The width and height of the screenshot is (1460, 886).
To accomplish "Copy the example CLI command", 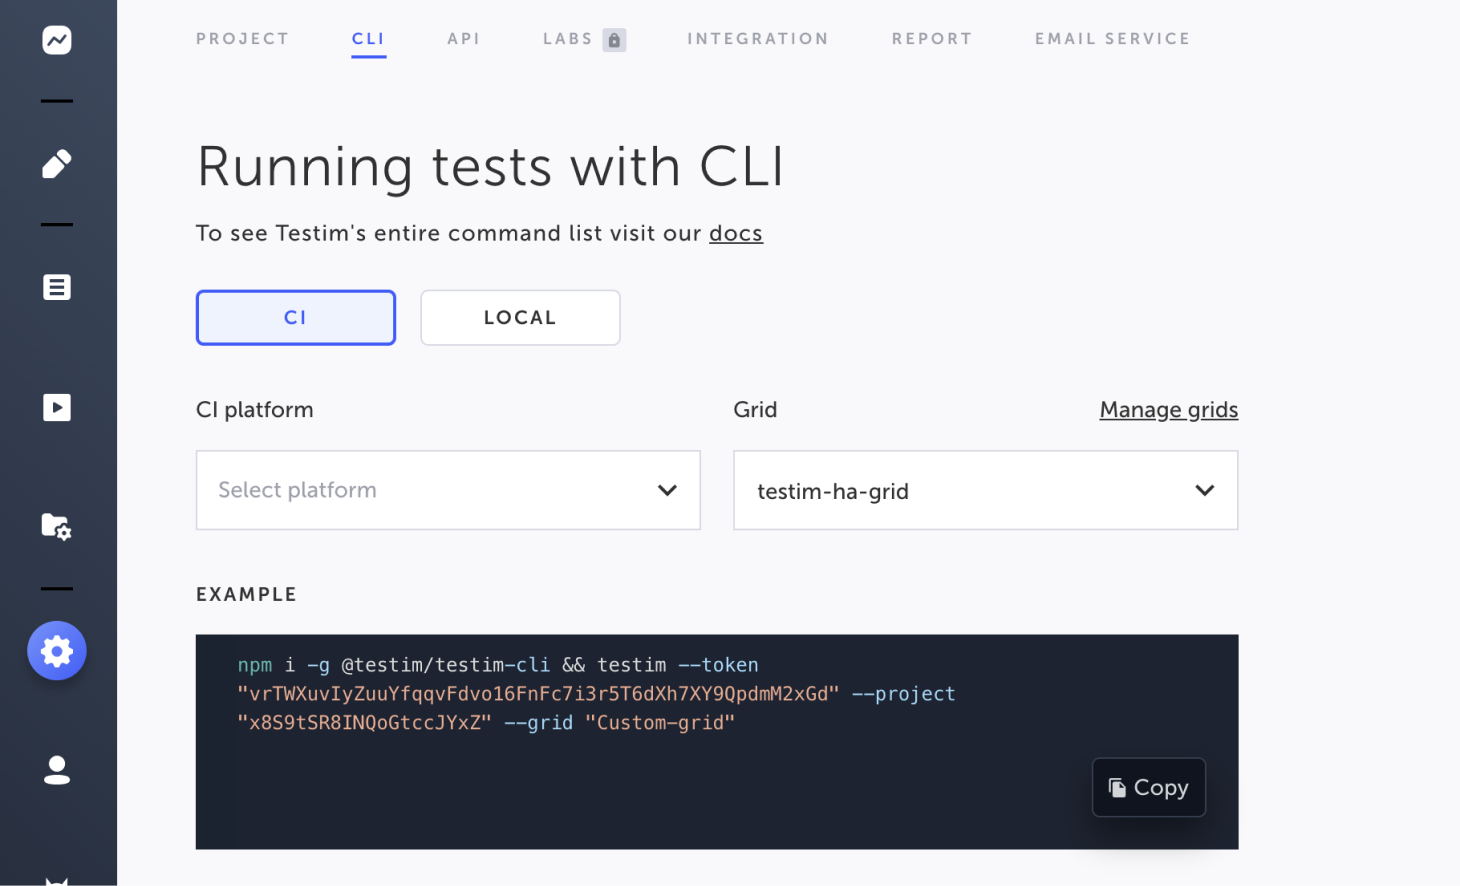I will tap(1148, 788).
